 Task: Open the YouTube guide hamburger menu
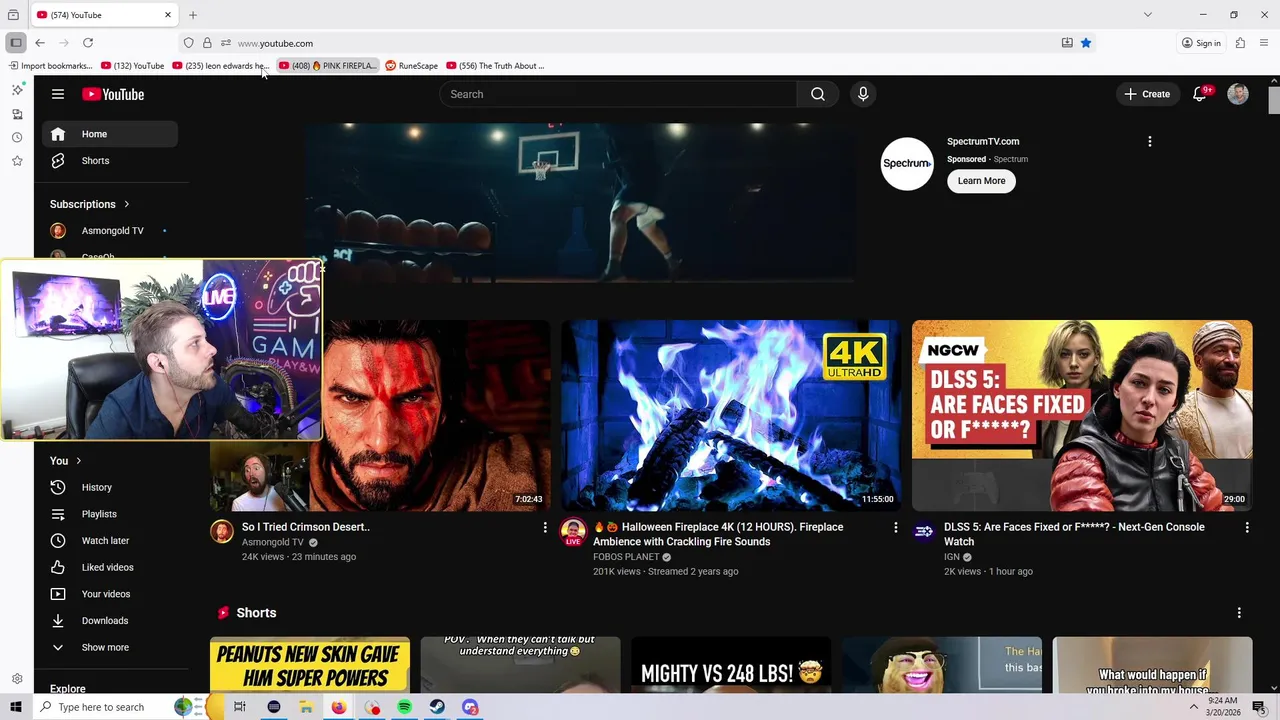coord(58,94)
